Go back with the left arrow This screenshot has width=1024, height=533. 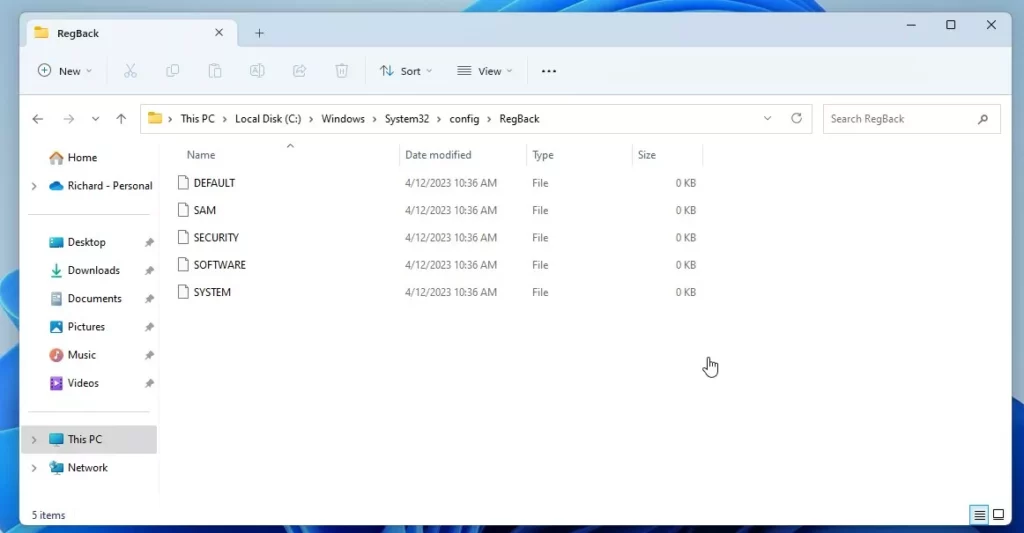tap(38, 119)
